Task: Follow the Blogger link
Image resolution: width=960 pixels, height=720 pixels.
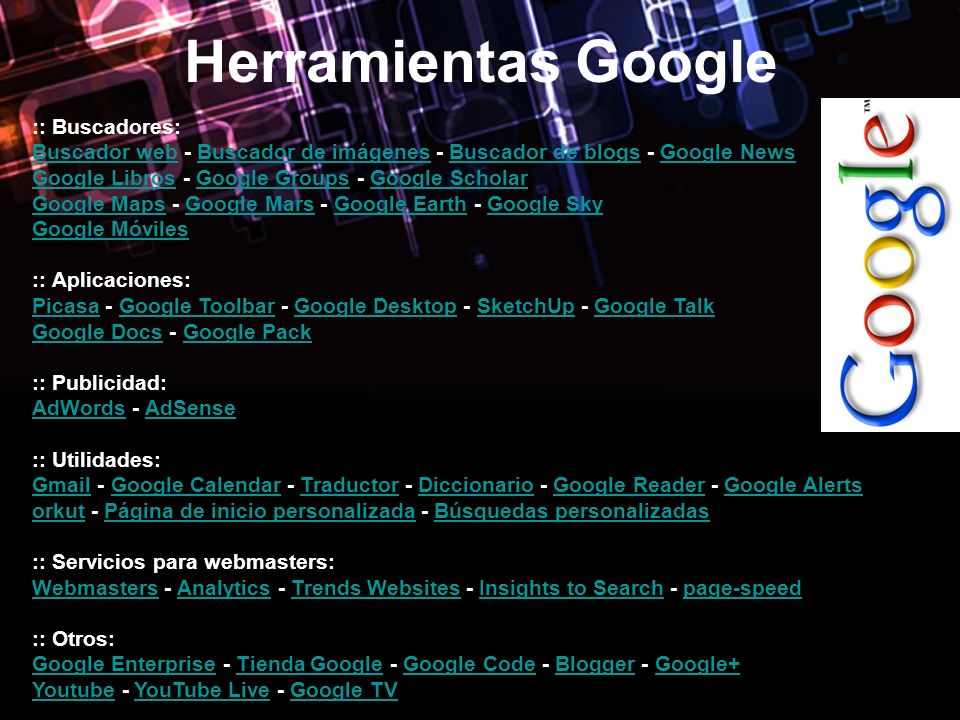Action: (x=594, y=664)
